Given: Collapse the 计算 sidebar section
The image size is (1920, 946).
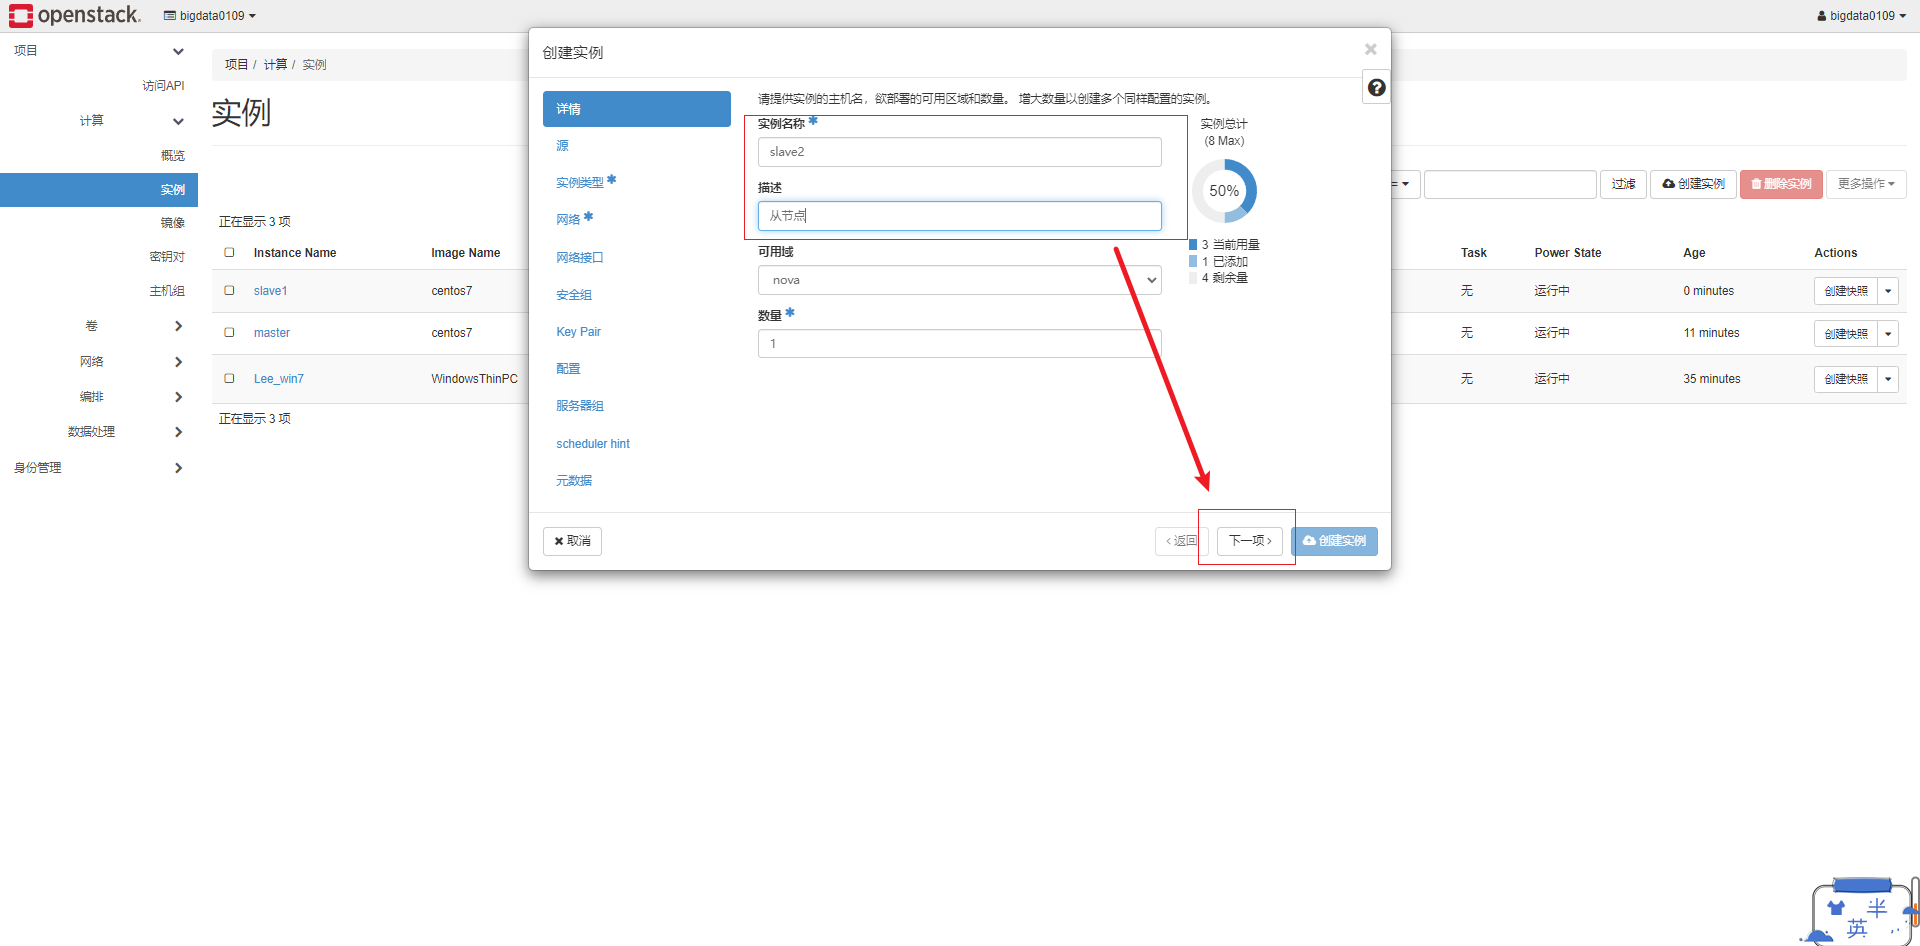Looking at the screenshot, I should click(x=130, y=121).
